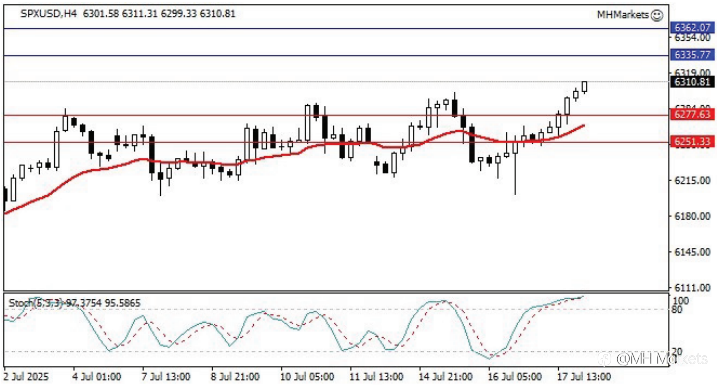Click the 4 Jul 01:00 time label
Image resolution: width=717 pixels, height=387 pixels.
[97, 377]
